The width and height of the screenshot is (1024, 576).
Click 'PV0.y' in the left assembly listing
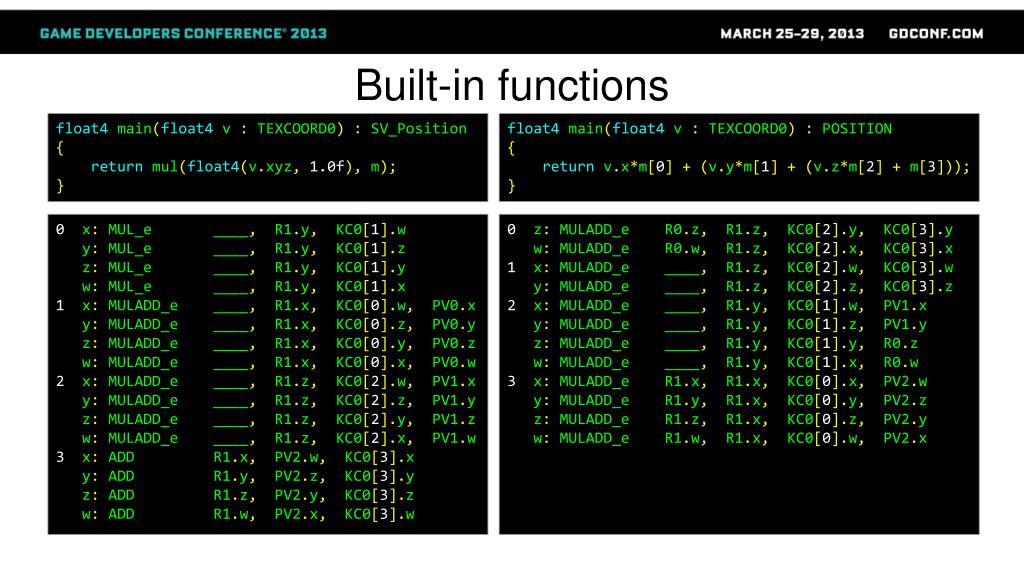click(x=454, y=325)
